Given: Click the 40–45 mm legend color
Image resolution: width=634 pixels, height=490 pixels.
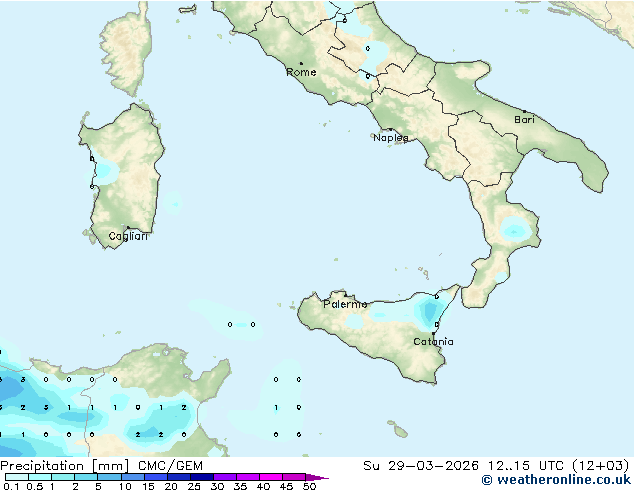Looking at the screenshot, I should click(x=271, y=477).
